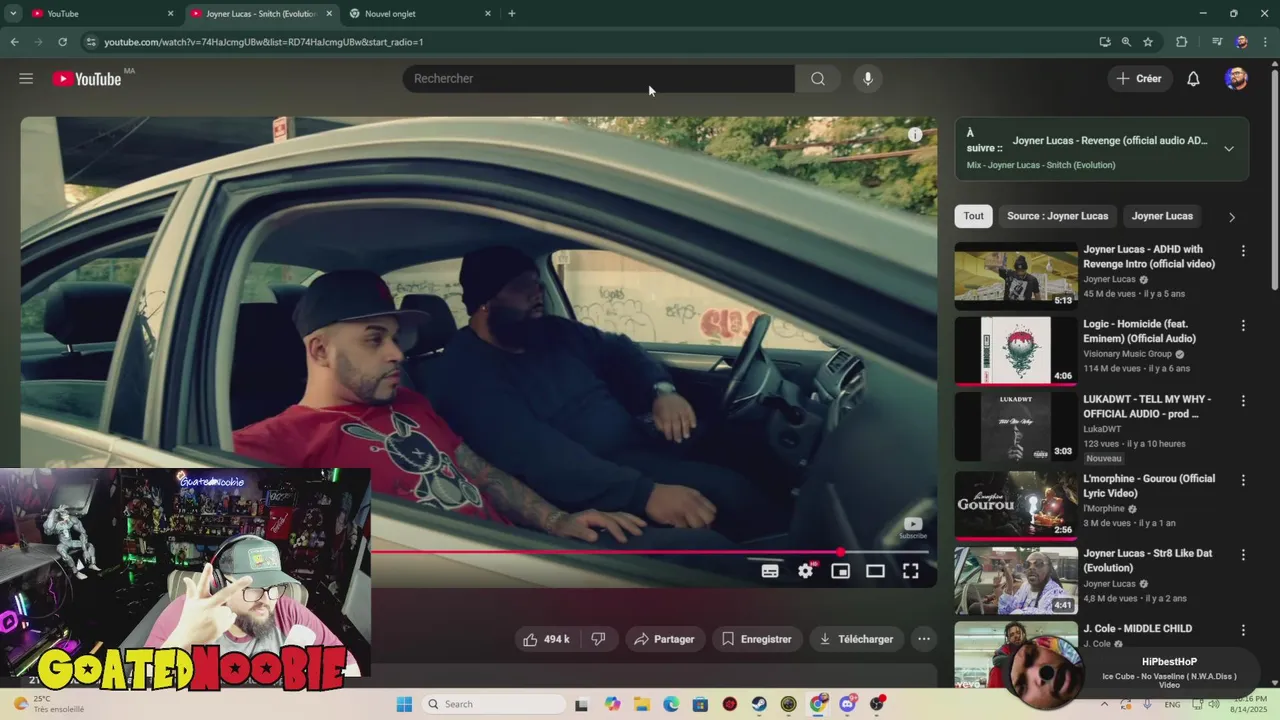Focus the Rechercher search field
Viewport: 1280px width, 720px height.
tap(598, 78)
